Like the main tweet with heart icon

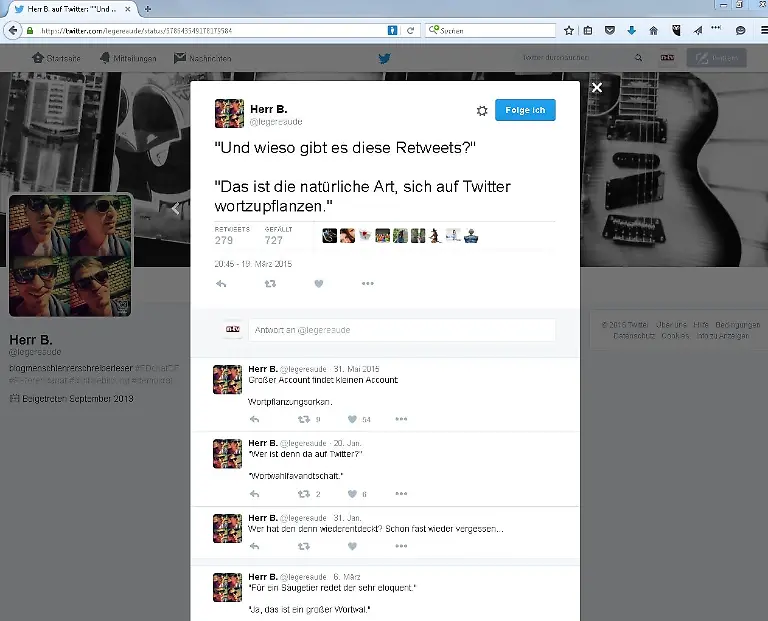point(319,284)
